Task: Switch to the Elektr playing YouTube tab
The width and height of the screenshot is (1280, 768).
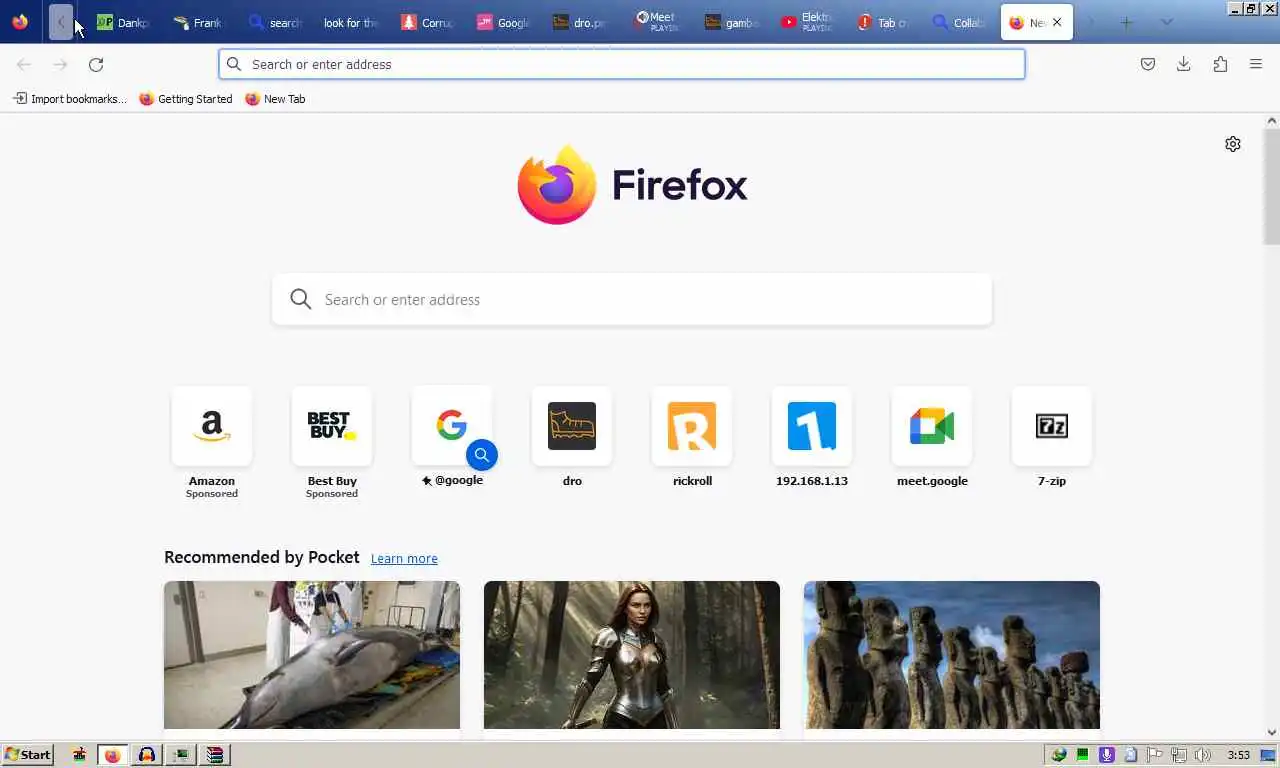Action: [x=806, y=22]
